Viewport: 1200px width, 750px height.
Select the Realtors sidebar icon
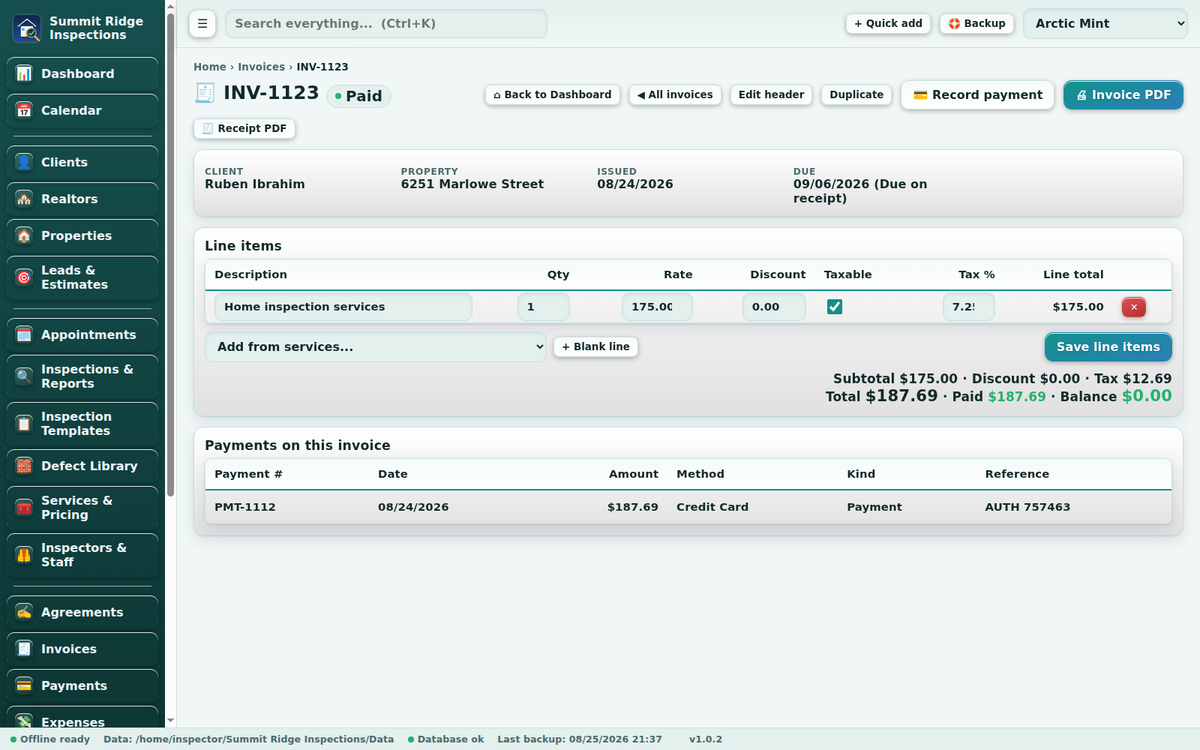[x=24, y=199]
